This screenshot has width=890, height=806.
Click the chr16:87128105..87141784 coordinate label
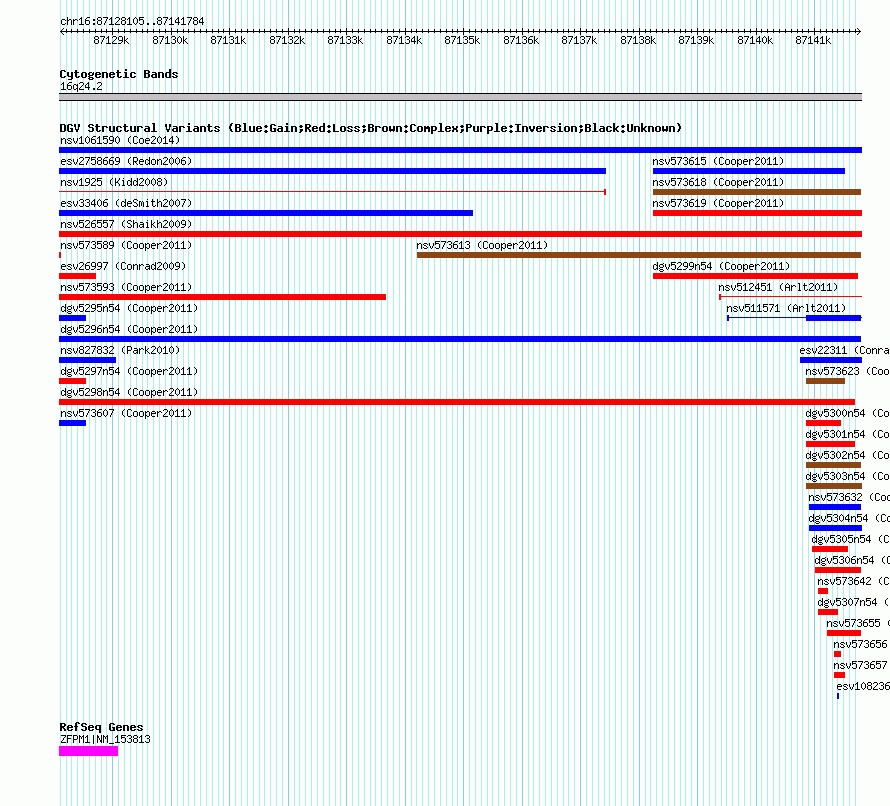132,22
